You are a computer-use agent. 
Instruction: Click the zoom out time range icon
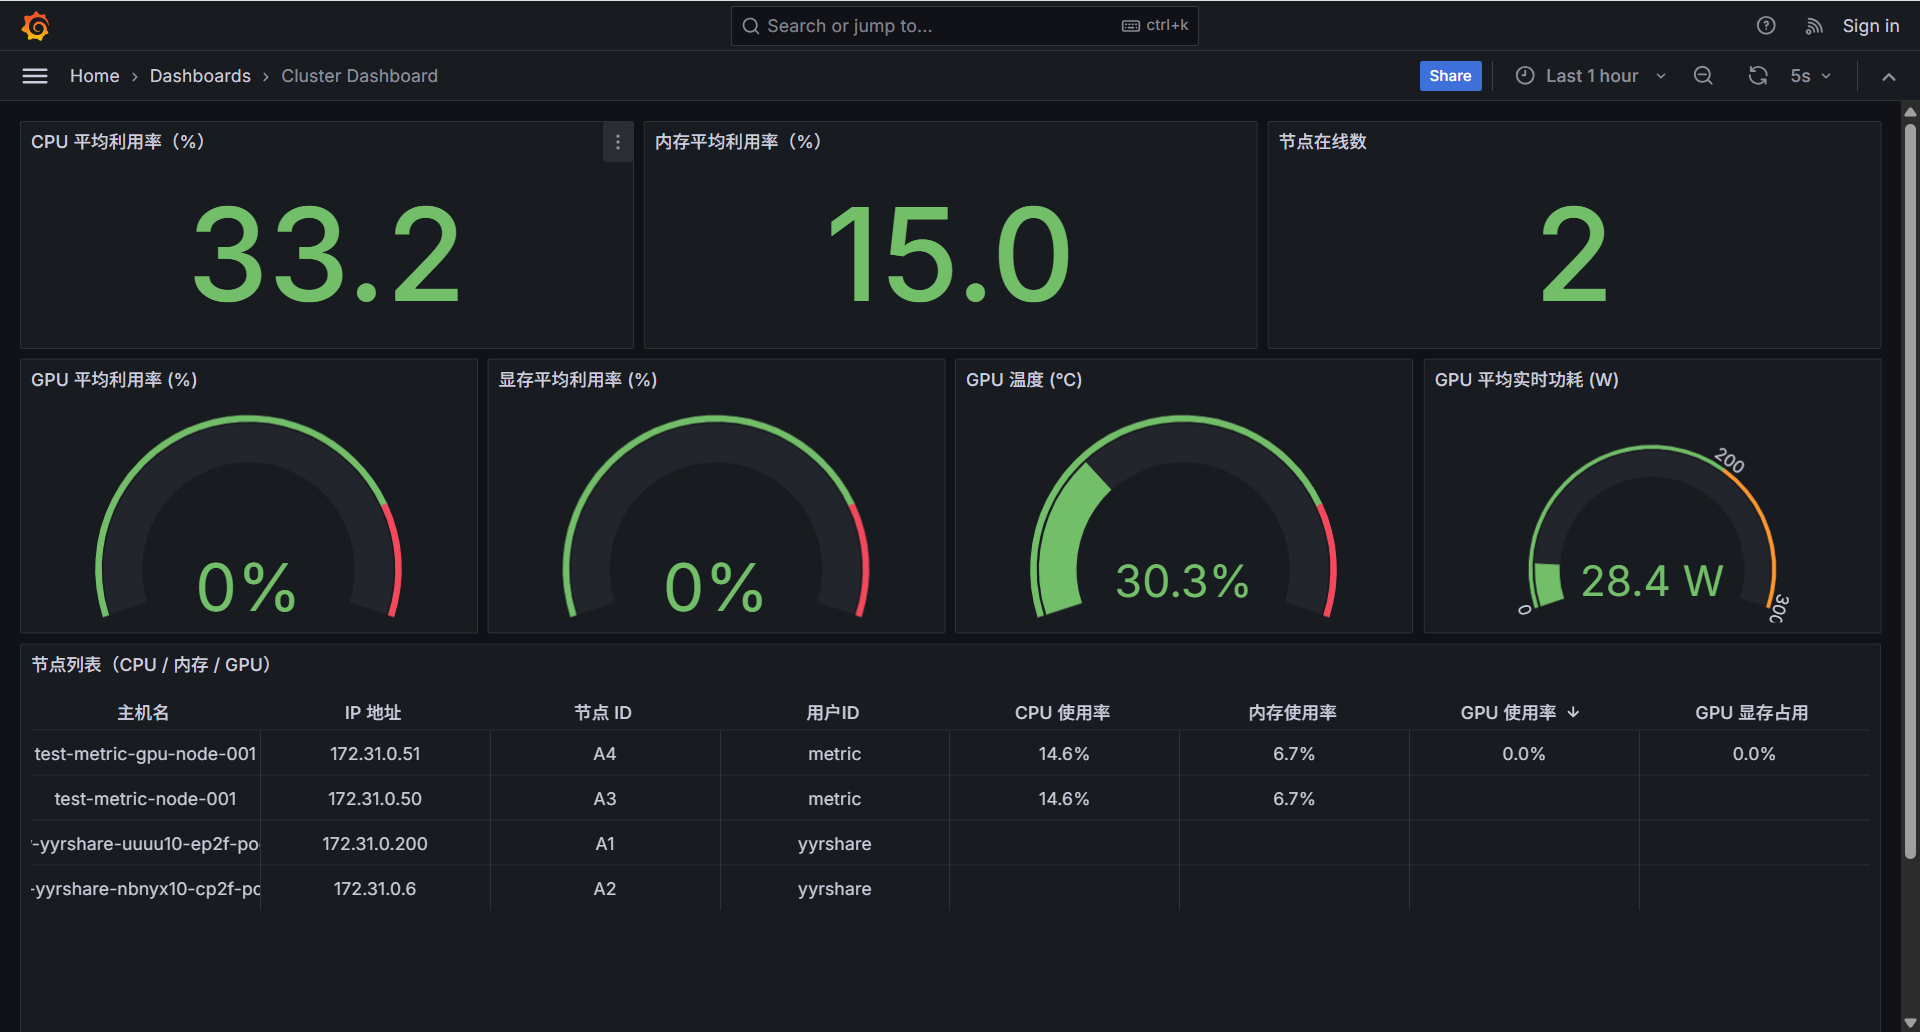click(x=1703, y=76)
